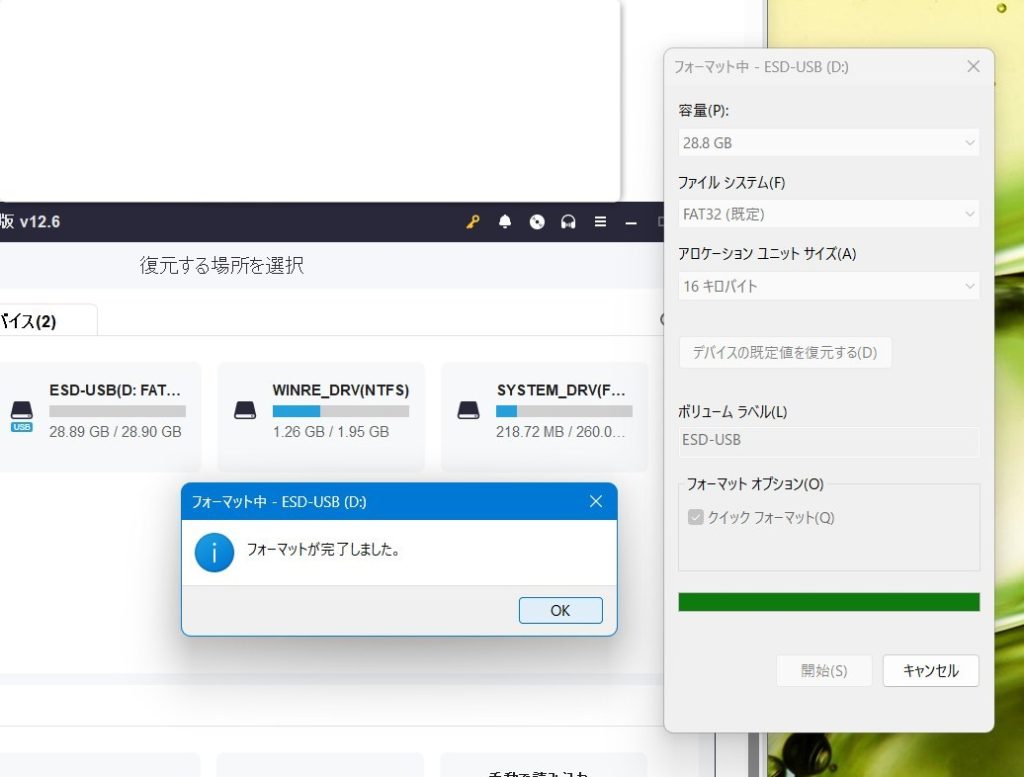This screenshot has height=777, width=1024.
Task: Switch to the デバイス(2) tab
Action: point(40,321)
